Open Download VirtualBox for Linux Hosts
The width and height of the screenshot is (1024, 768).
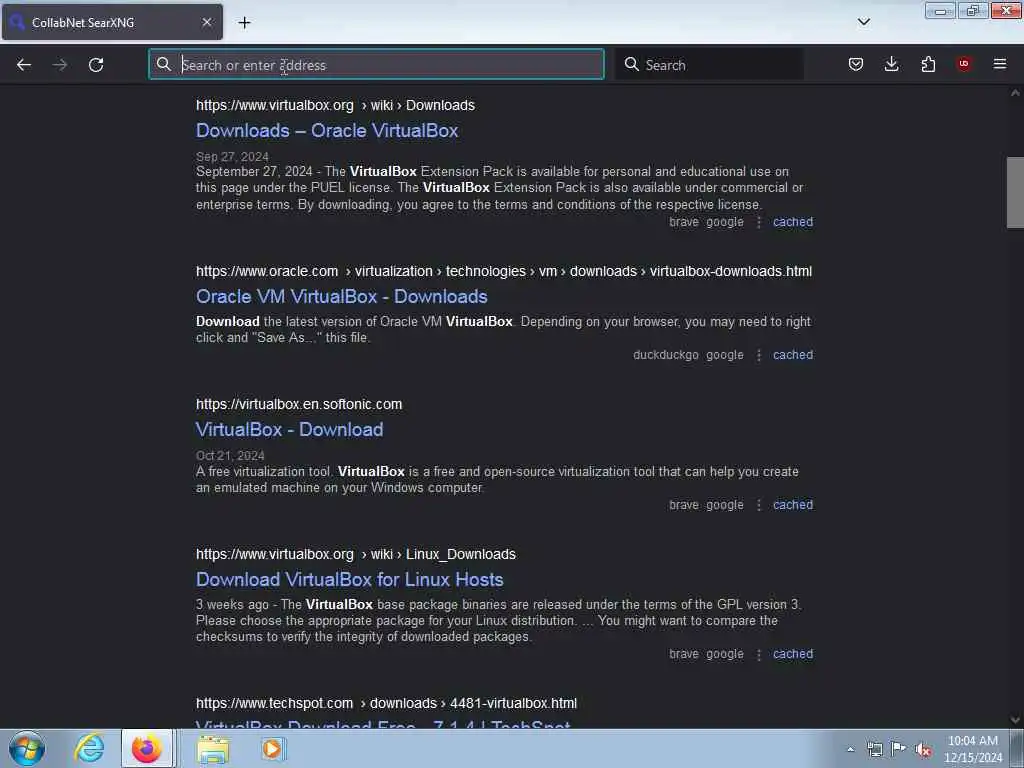(x=349, y=579)
